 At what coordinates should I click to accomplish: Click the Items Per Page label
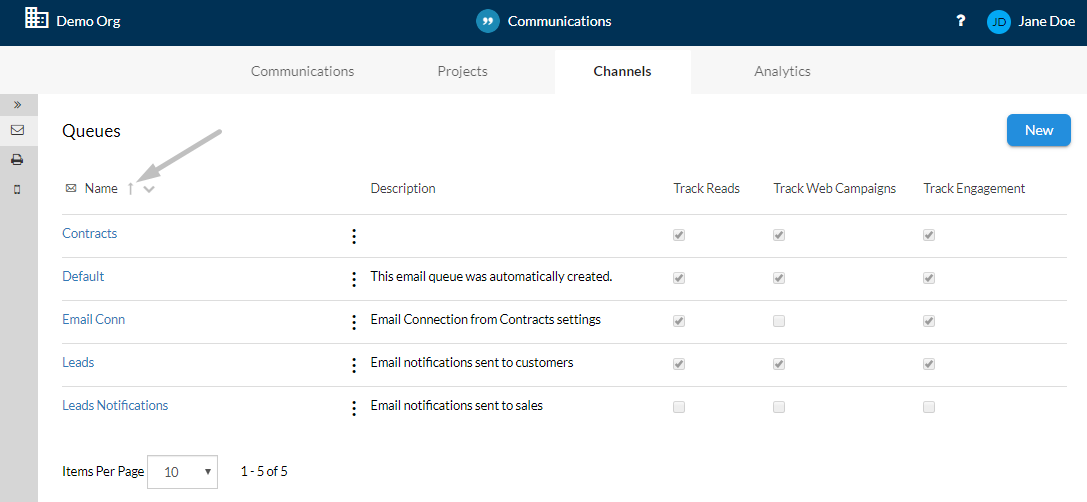pyautogui.click(x=103, y=471)
